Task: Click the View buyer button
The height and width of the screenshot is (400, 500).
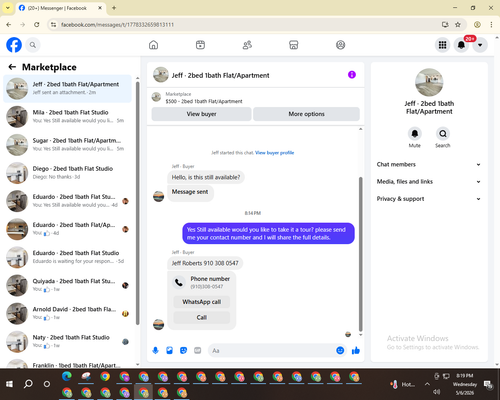Action: 201,114
